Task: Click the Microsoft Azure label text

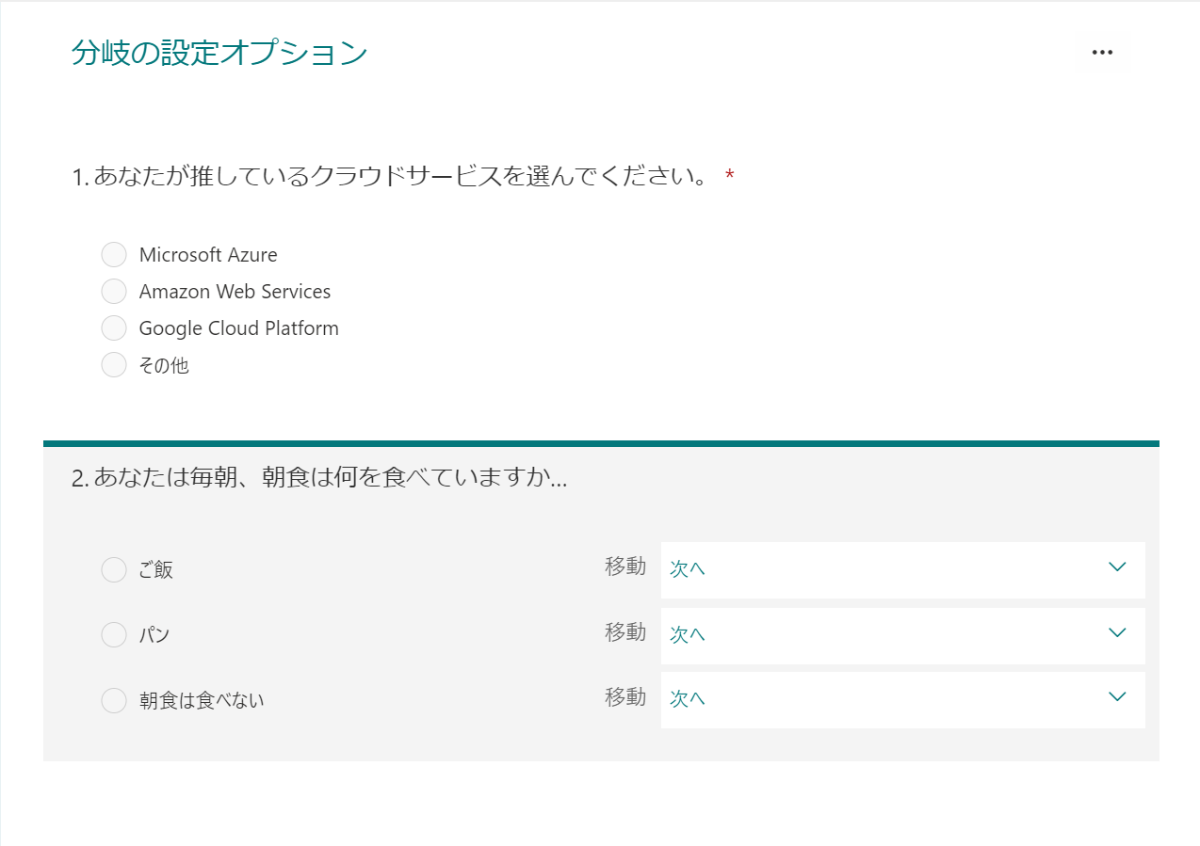Action: 208,255
